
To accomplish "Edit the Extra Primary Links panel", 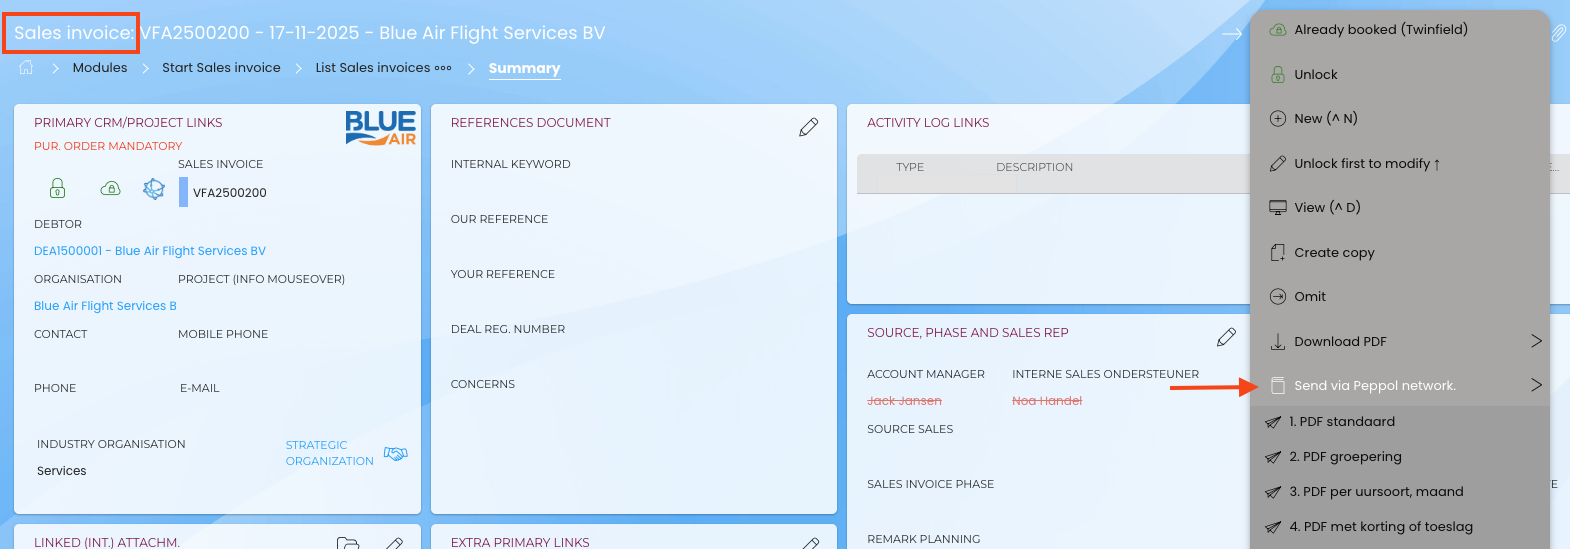I will coord(811,543).
